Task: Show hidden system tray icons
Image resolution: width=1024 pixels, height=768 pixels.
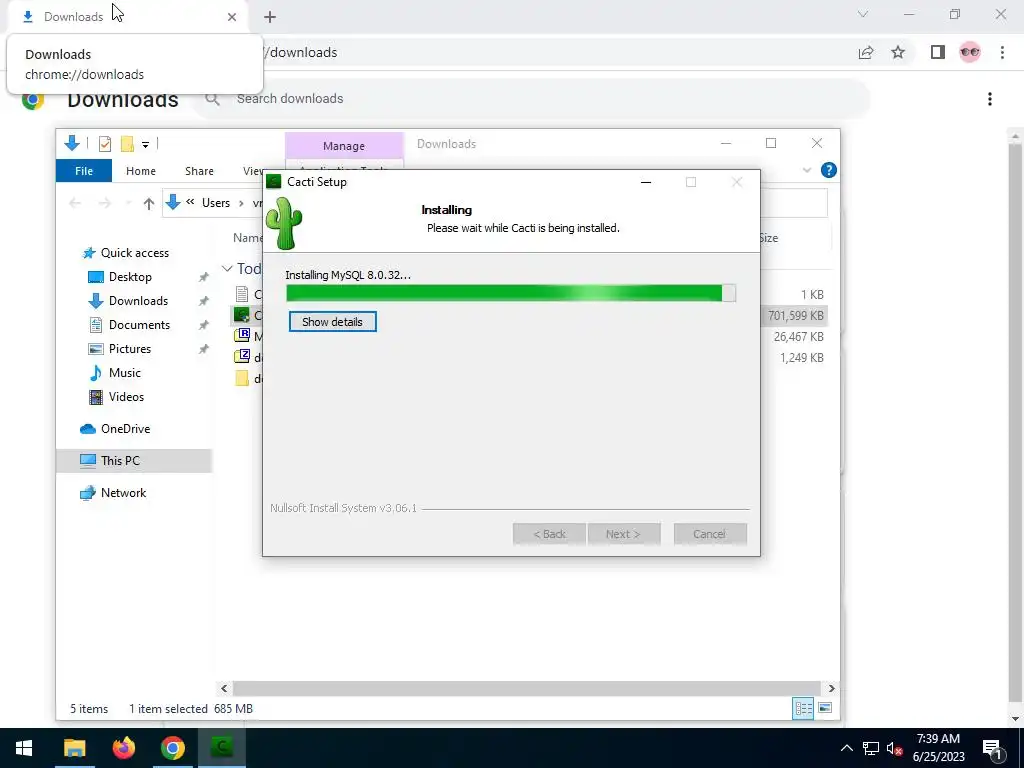Action: [x=846, y=748]
